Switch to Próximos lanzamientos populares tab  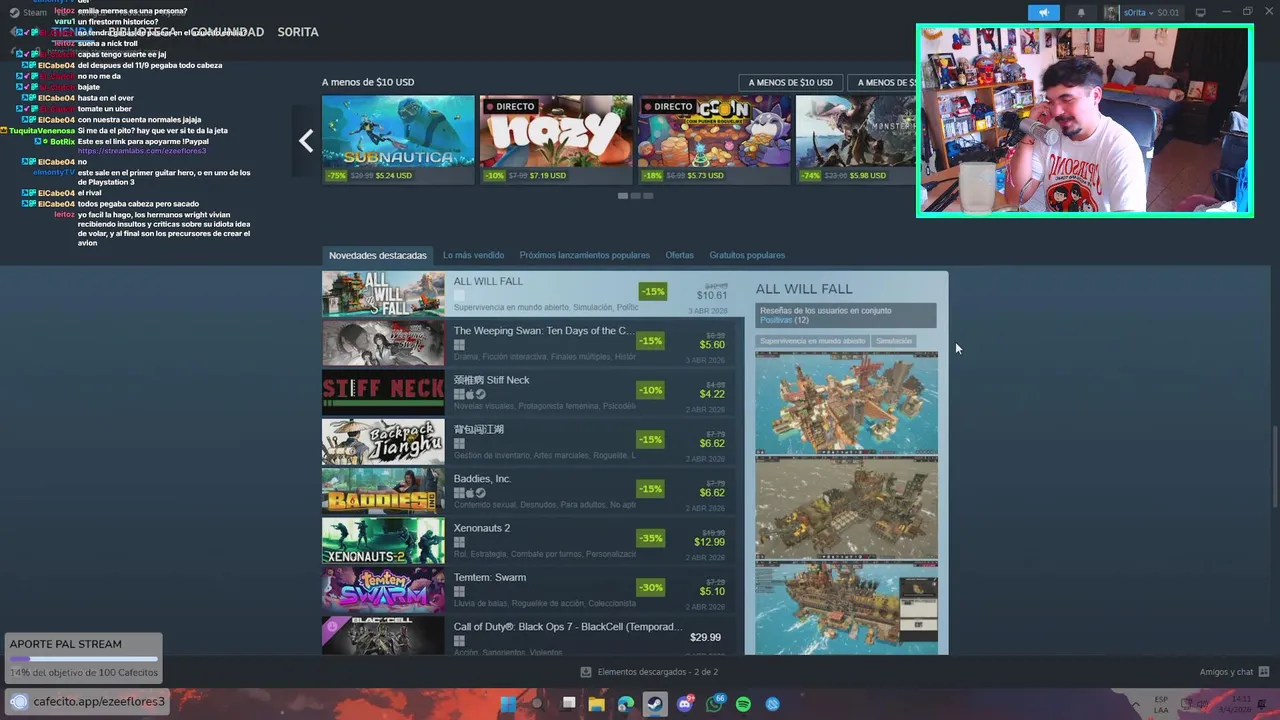click(584, 255)
